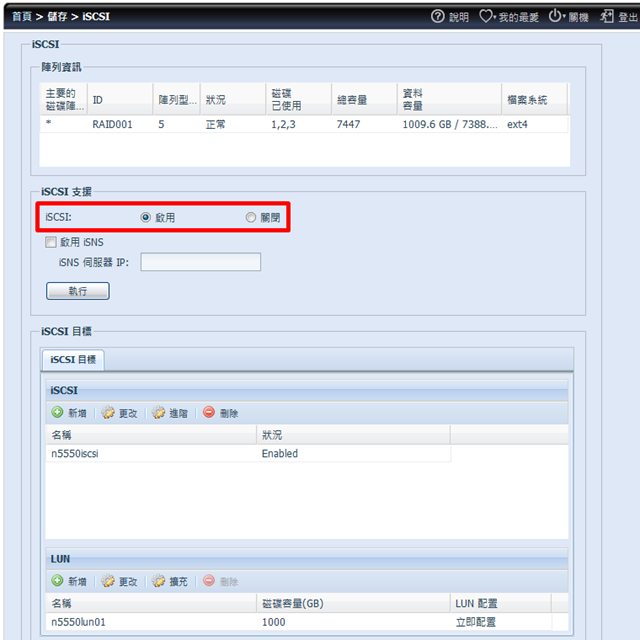This screenshot has width=640, height=640.
Task: Select the iSCSI 啟用 radio button
Action: tap(146, 217)
